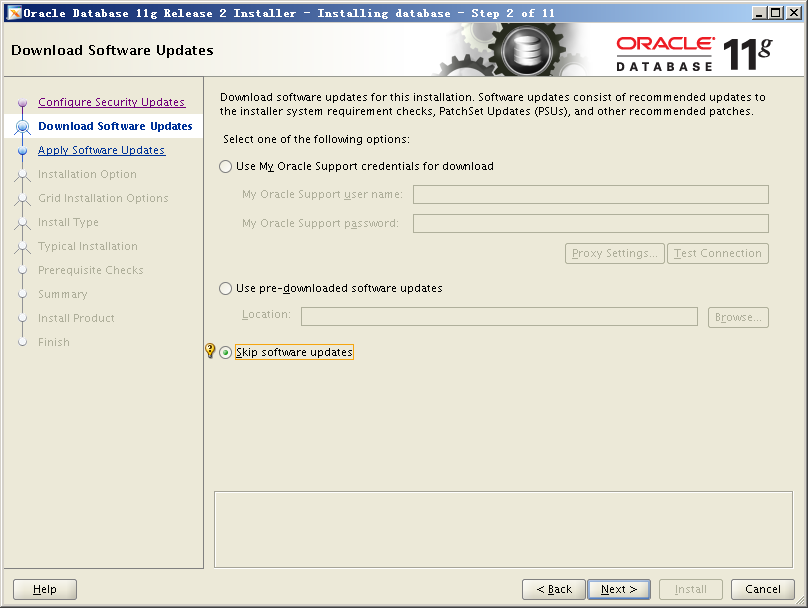Click the Apply Software Updates step bullet

(x=22, y=151)
